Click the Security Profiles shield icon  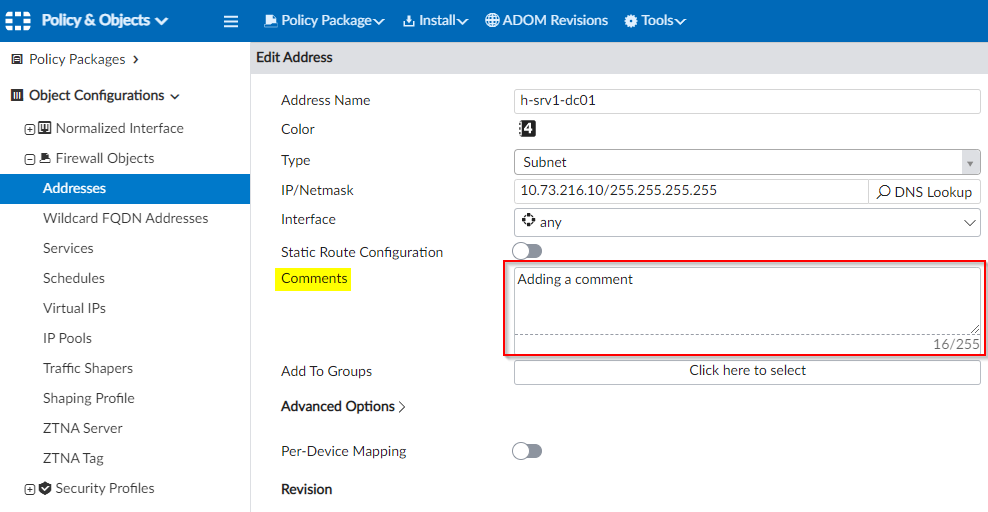click(x=45, y=488)
